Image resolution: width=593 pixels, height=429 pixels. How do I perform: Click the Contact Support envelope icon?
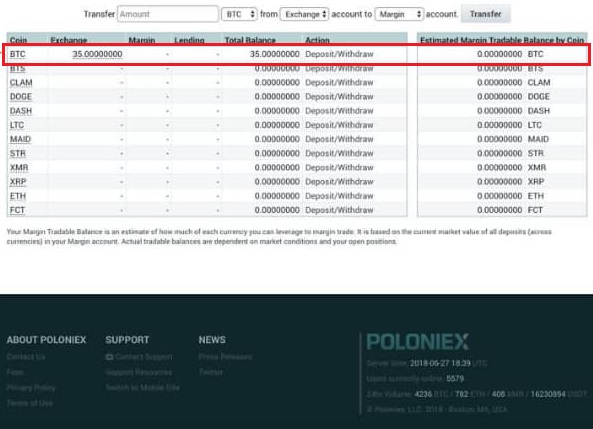(109, 357)
